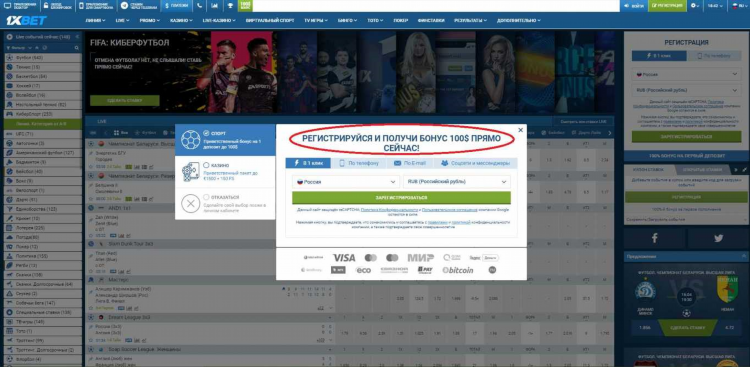The width and height of the screenshot is (750, 367).
Task: Open the RUB currency dropdown in right panel
Action: pos(686,90)
